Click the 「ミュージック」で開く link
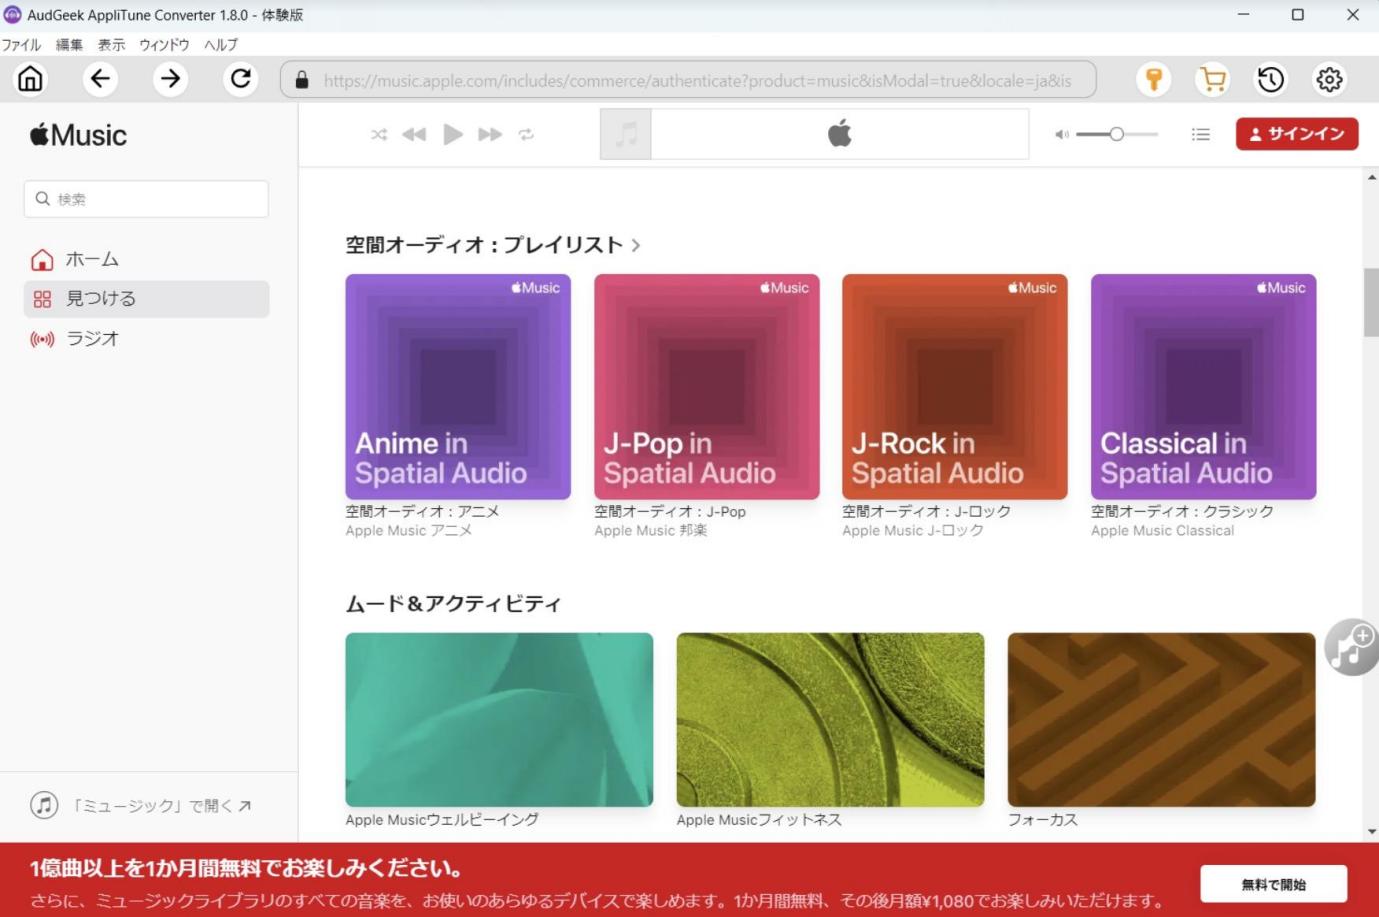 [x=141, y=805]
